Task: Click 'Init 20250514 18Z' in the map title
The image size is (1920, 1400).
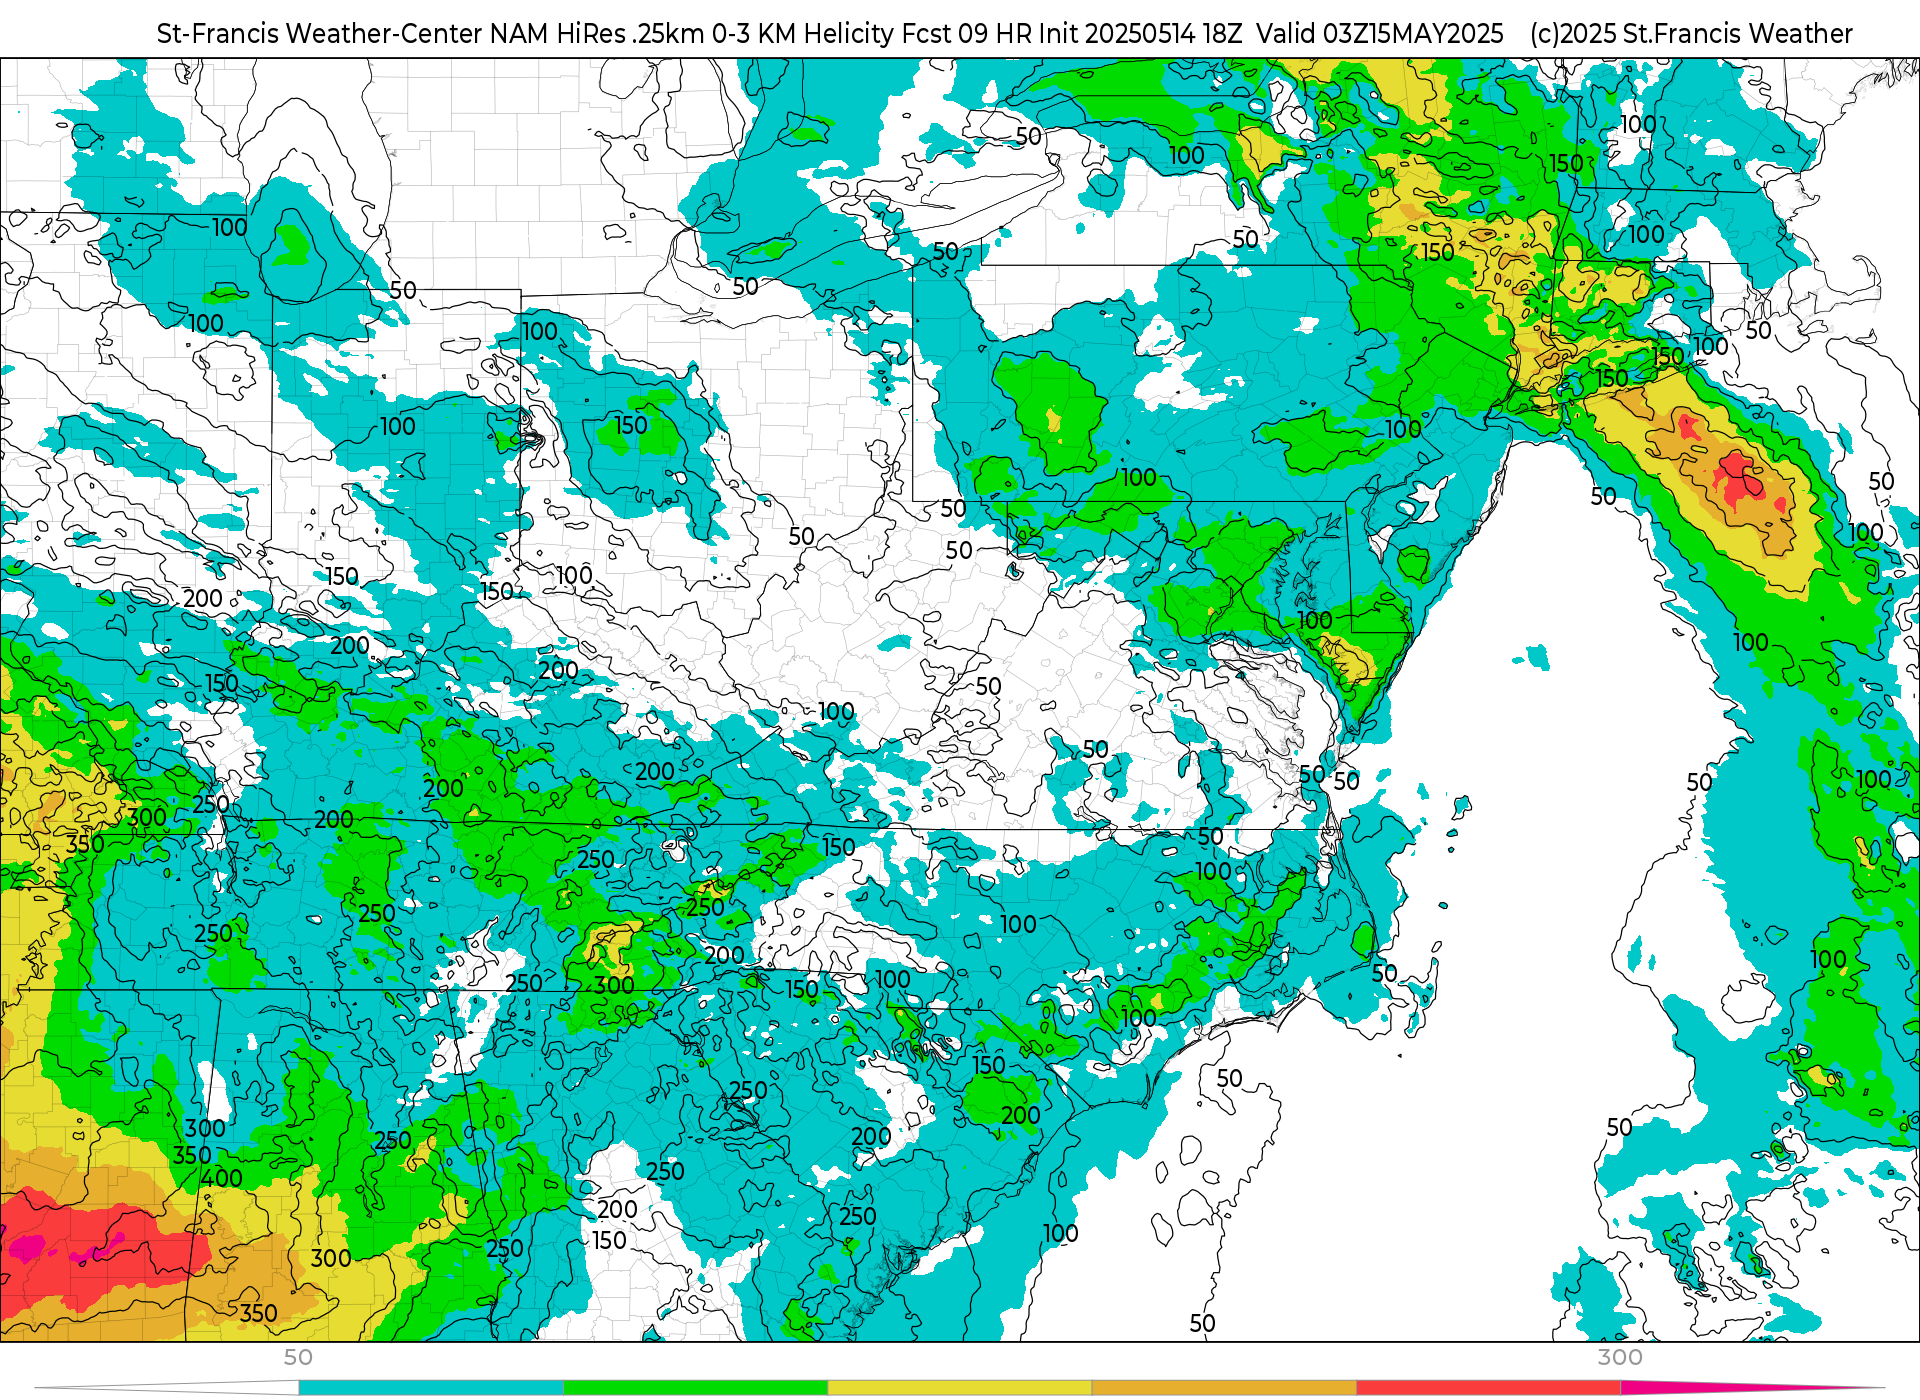Action: (1138, 34)
